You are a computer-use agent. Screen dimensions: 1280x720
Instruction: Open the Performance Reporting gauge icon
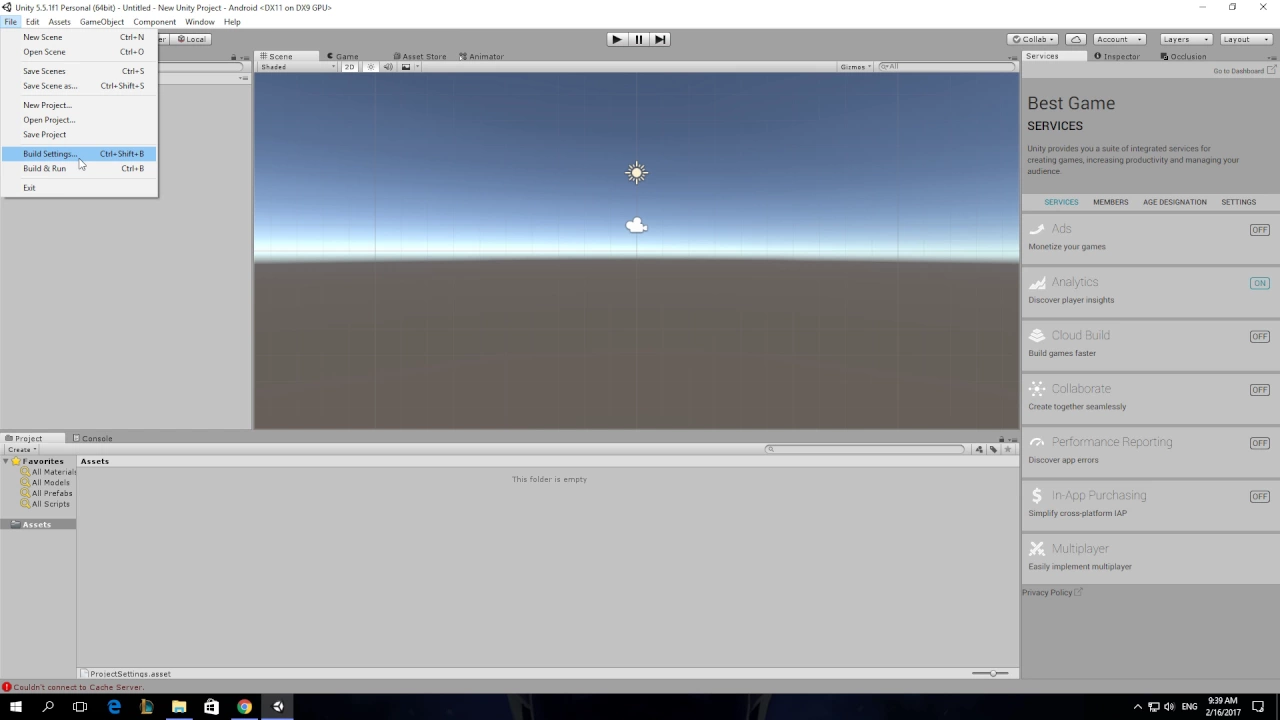click(1037, 442)
